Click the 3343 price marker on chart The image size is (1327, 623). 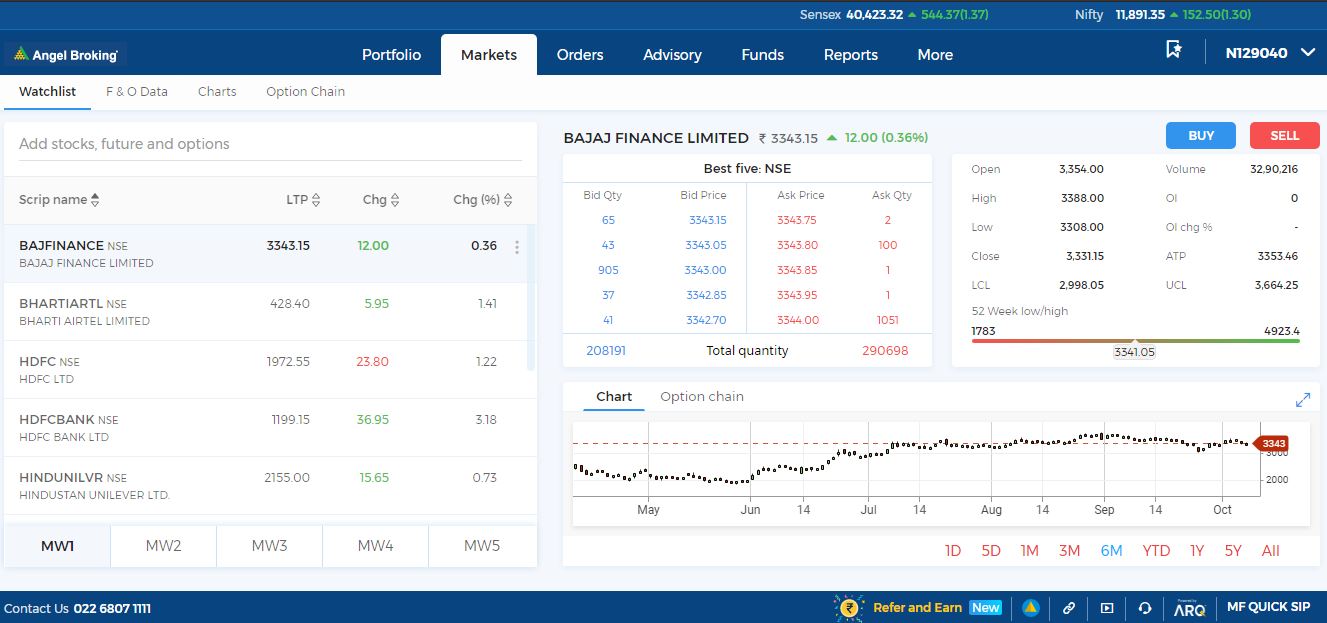coord(1272,444)
